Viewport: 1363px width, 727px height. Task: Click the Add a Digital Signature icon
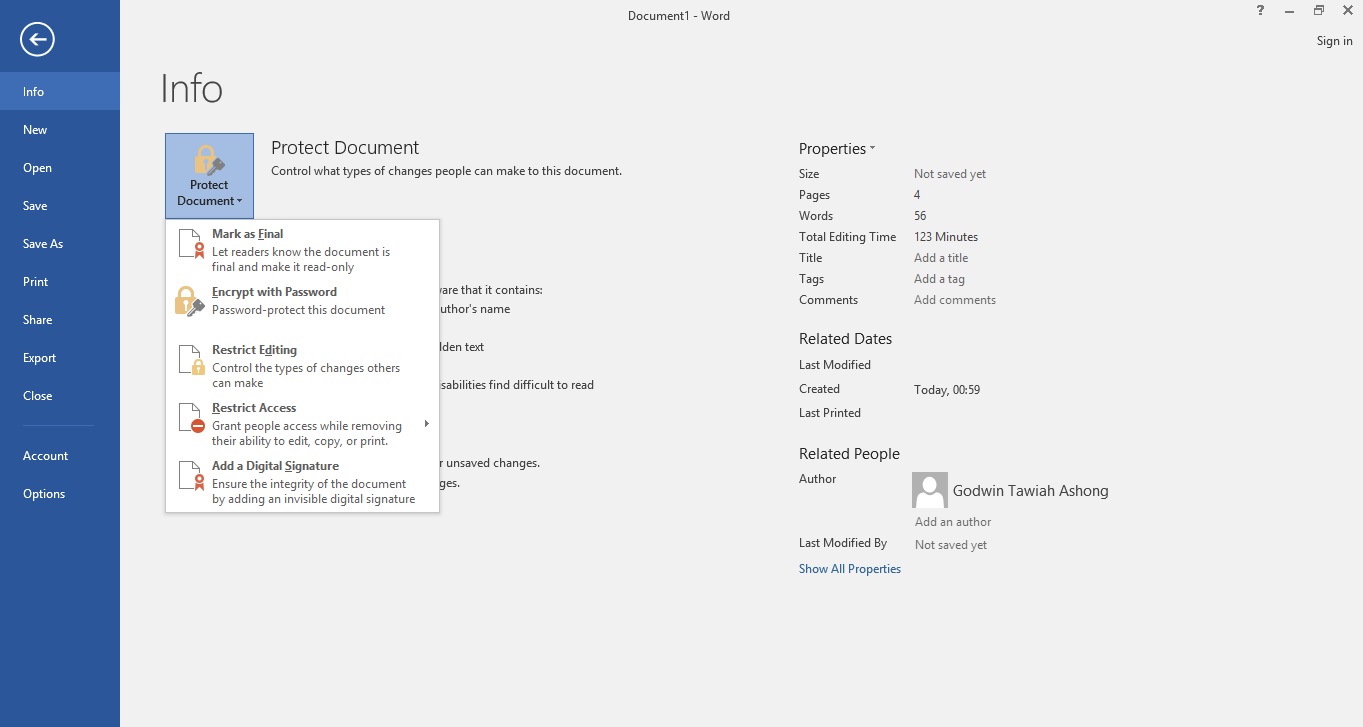click(x=190, y=475)
